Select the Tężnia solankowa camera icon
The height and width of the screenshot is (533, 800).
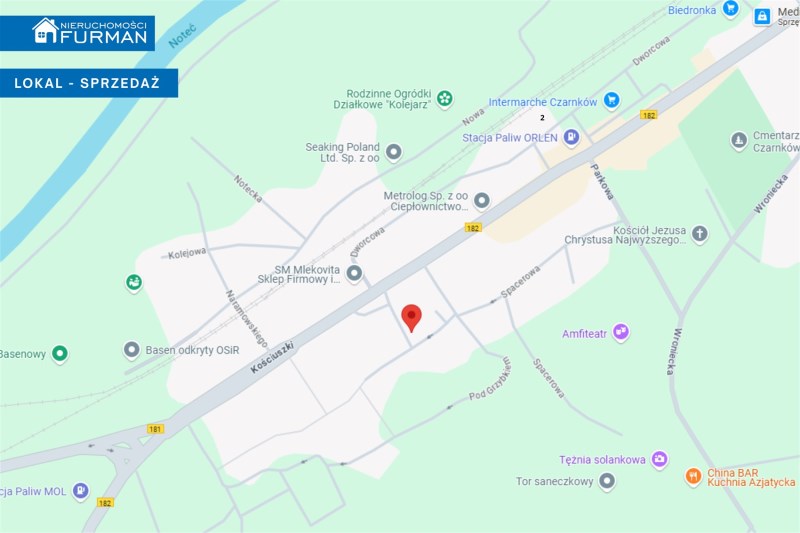(x=659, y=459)
